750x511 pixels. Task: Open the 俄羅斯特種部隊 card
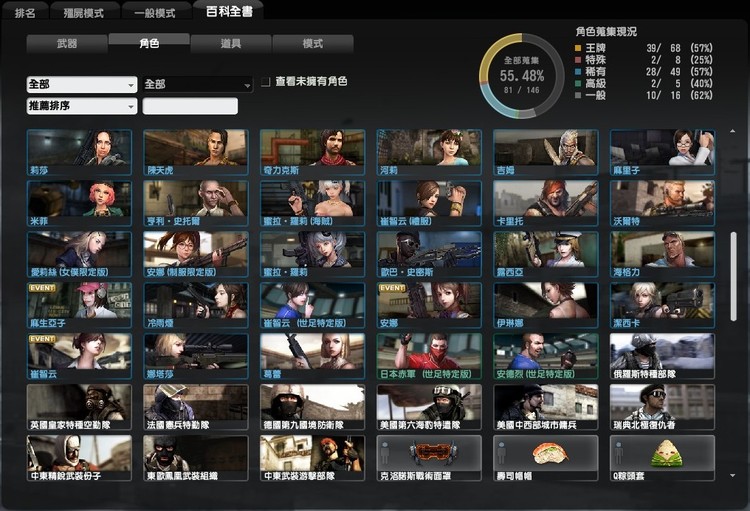click(662, 356)
